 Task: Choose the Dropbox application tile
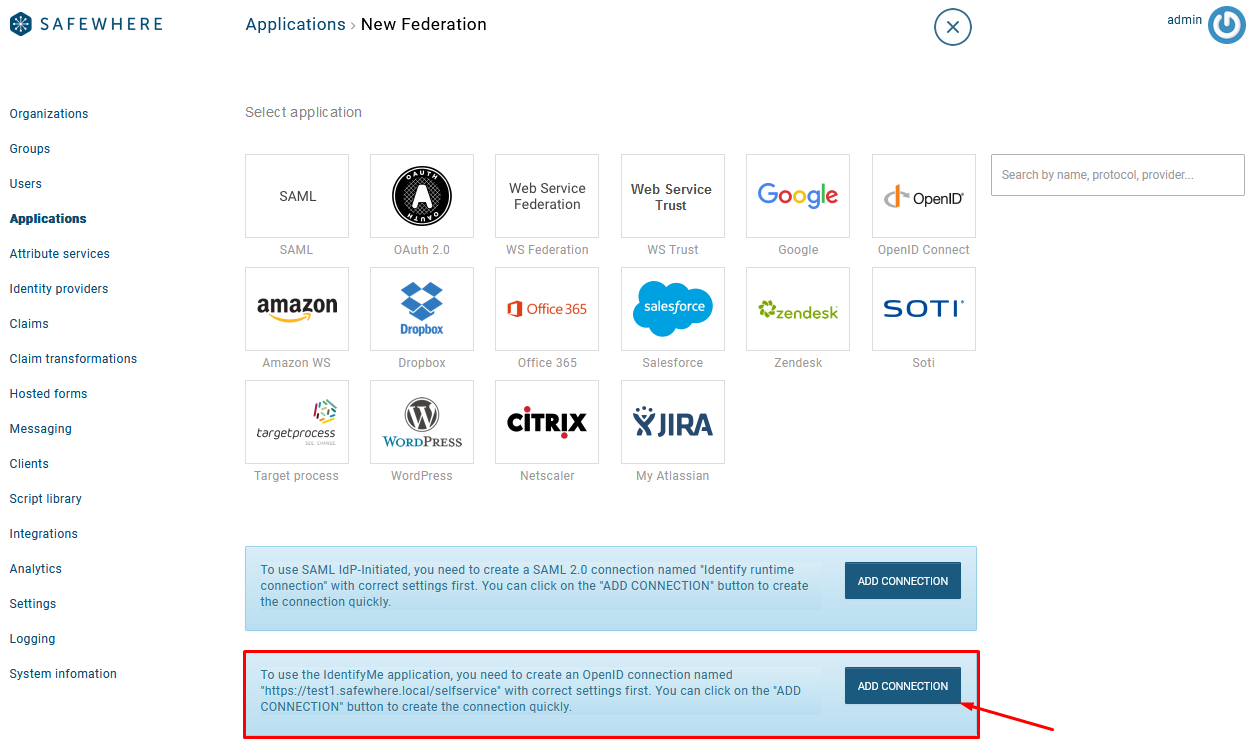421,309
